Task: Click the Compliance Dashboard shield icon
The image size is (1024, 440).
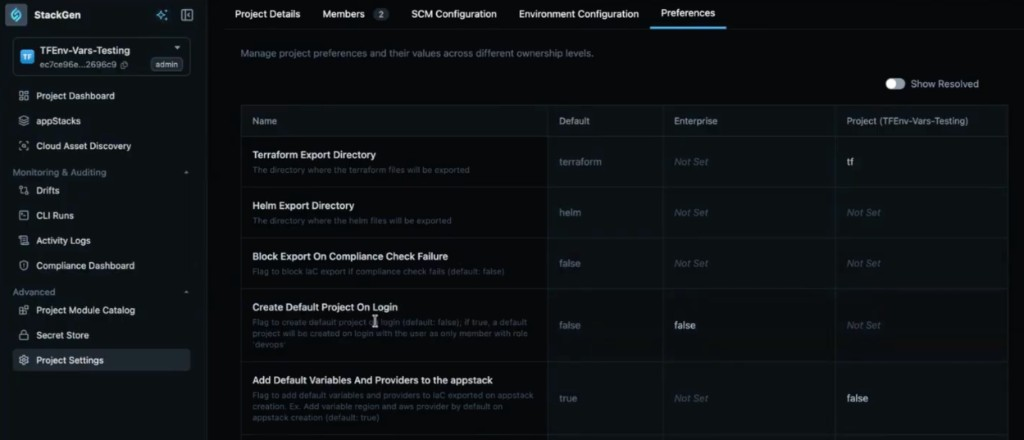Action: [24, 266]
